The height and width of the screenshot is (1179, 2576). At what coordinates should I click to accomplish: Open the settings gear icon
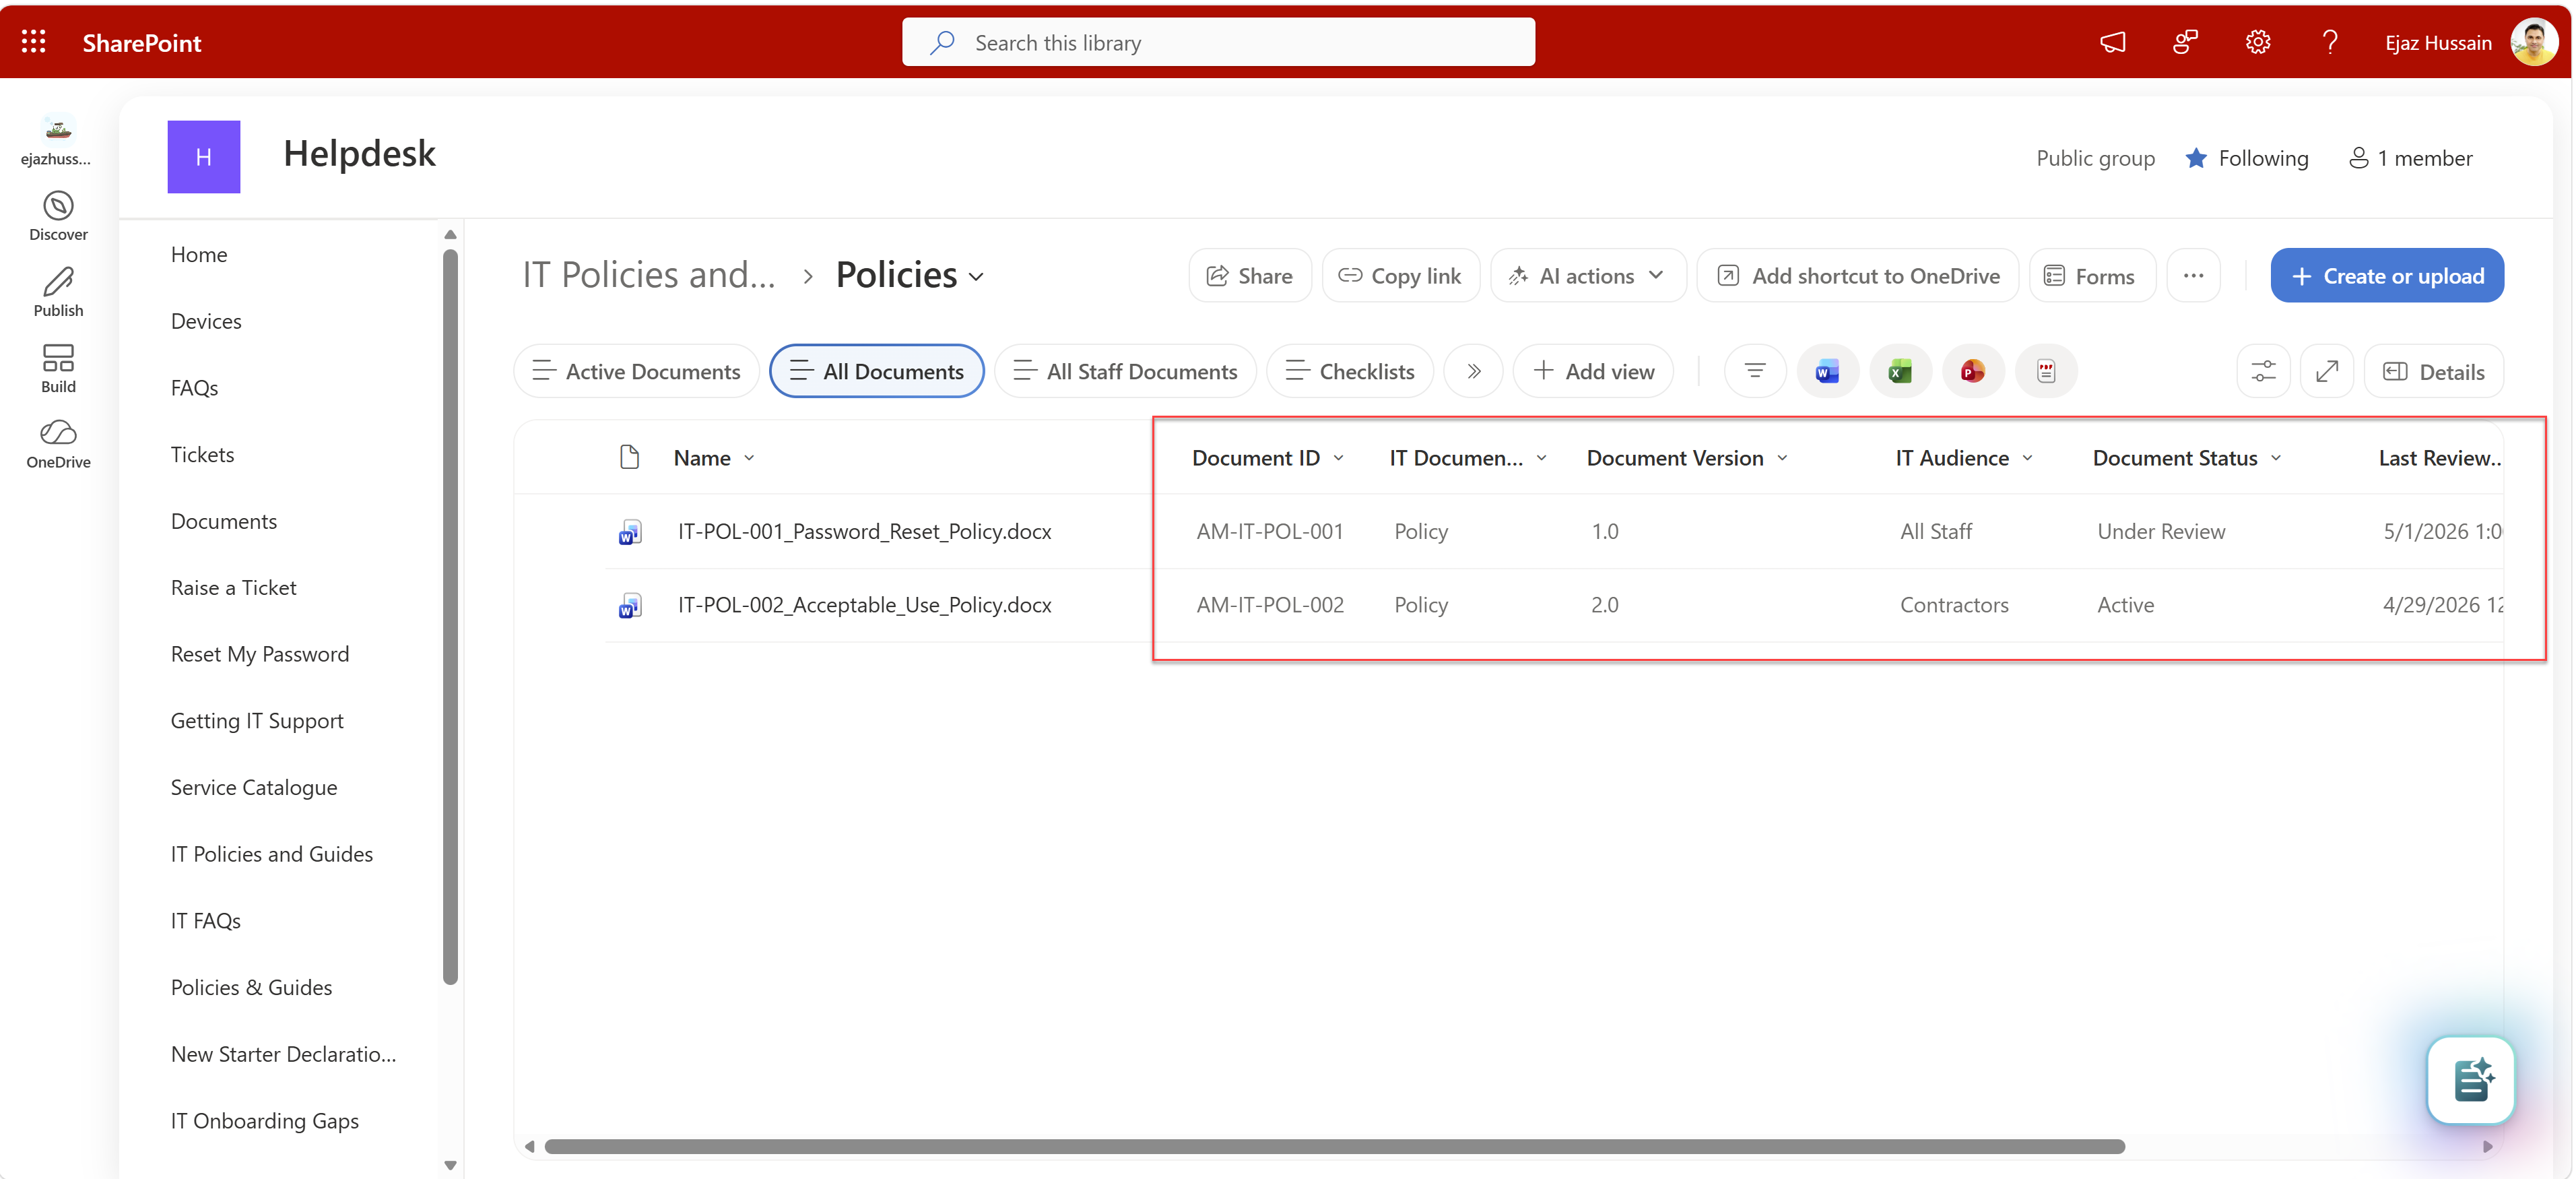(x=2258, y=42)
